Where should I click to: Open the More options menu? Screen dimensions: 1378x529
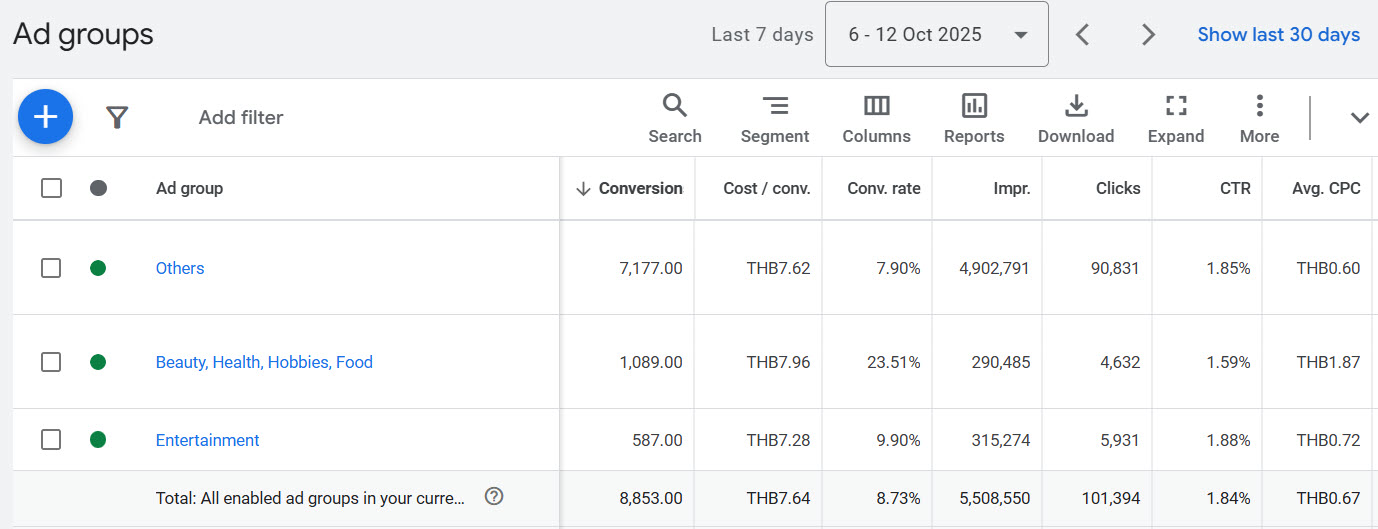pyautogui.click(x=1259, y=119)
